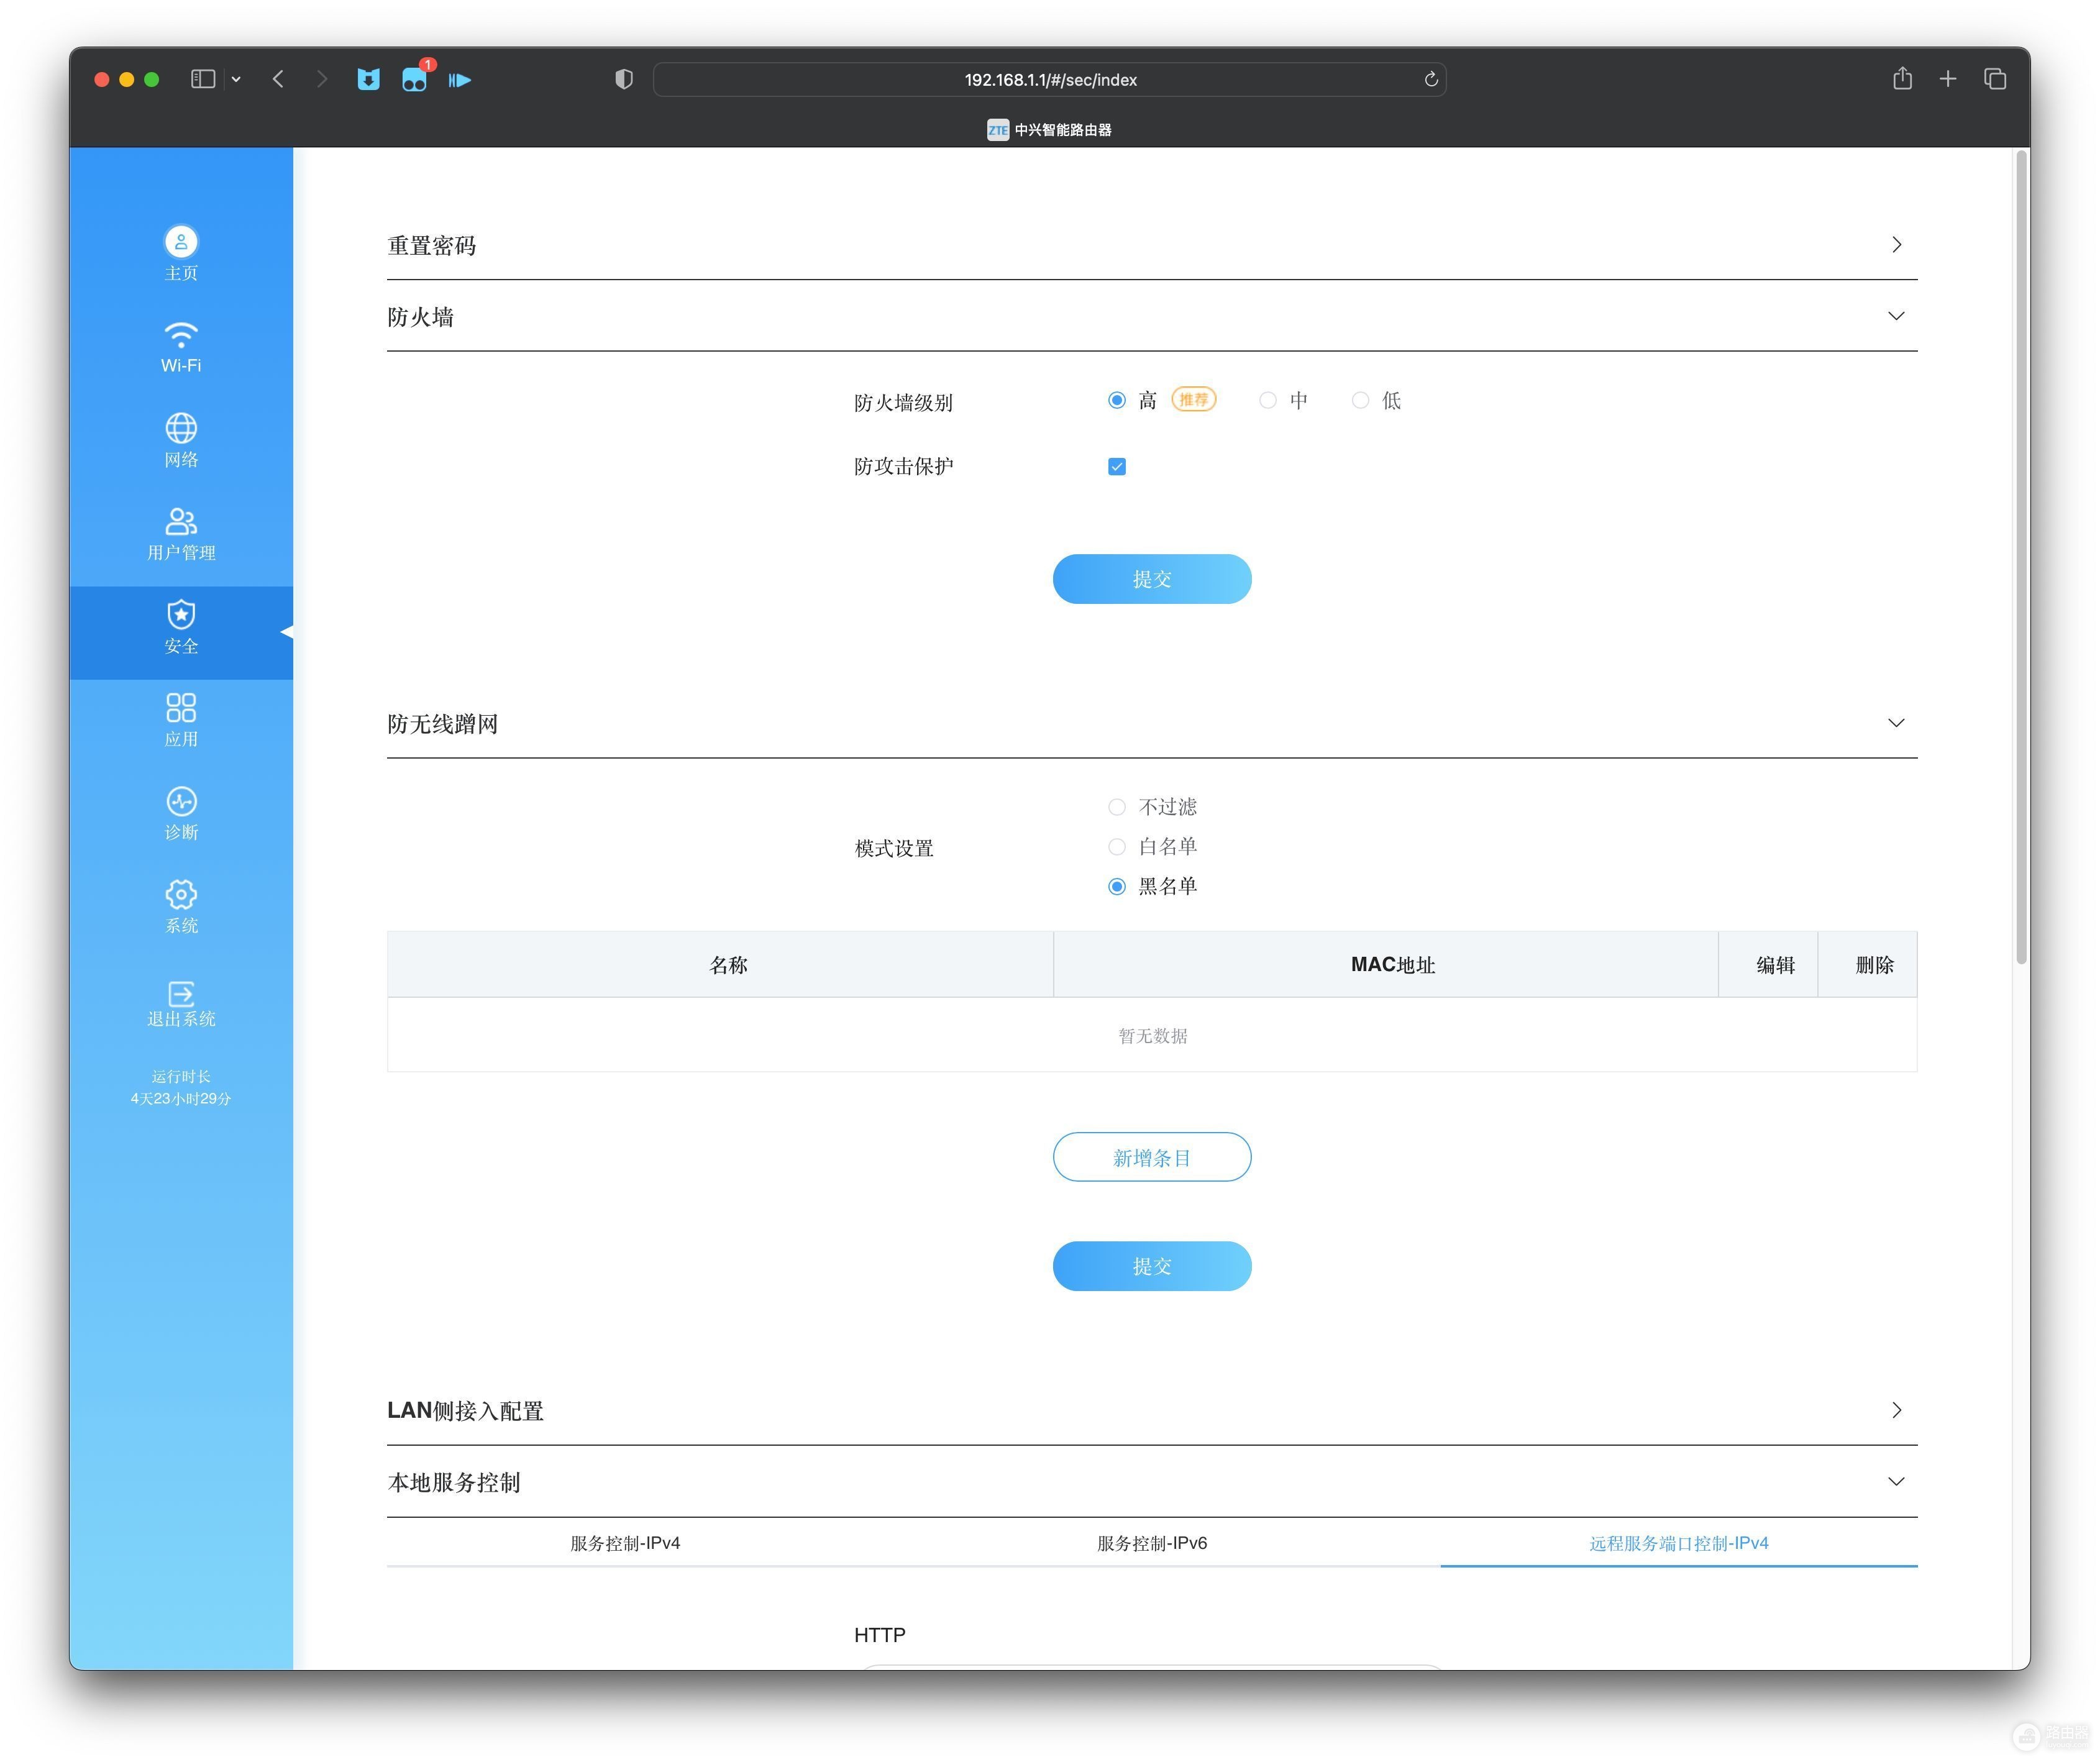Open the 诊断 diagnostics icon

(x=181, y=801)
